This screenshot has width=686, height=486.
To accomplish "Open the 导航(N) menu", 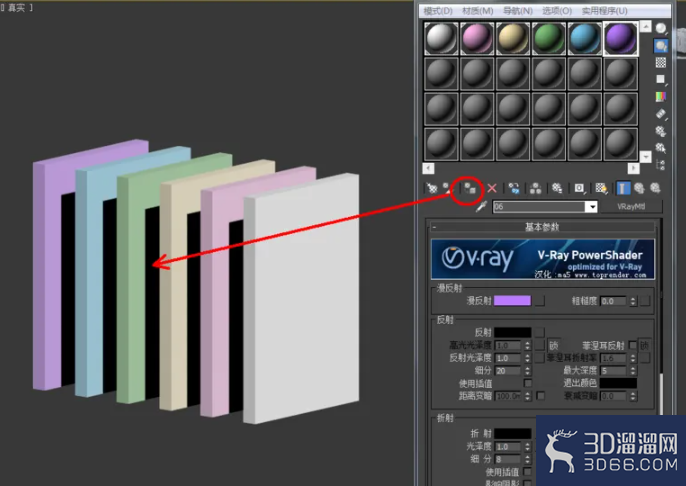I will pyautogui.click(x=518, y=11).
